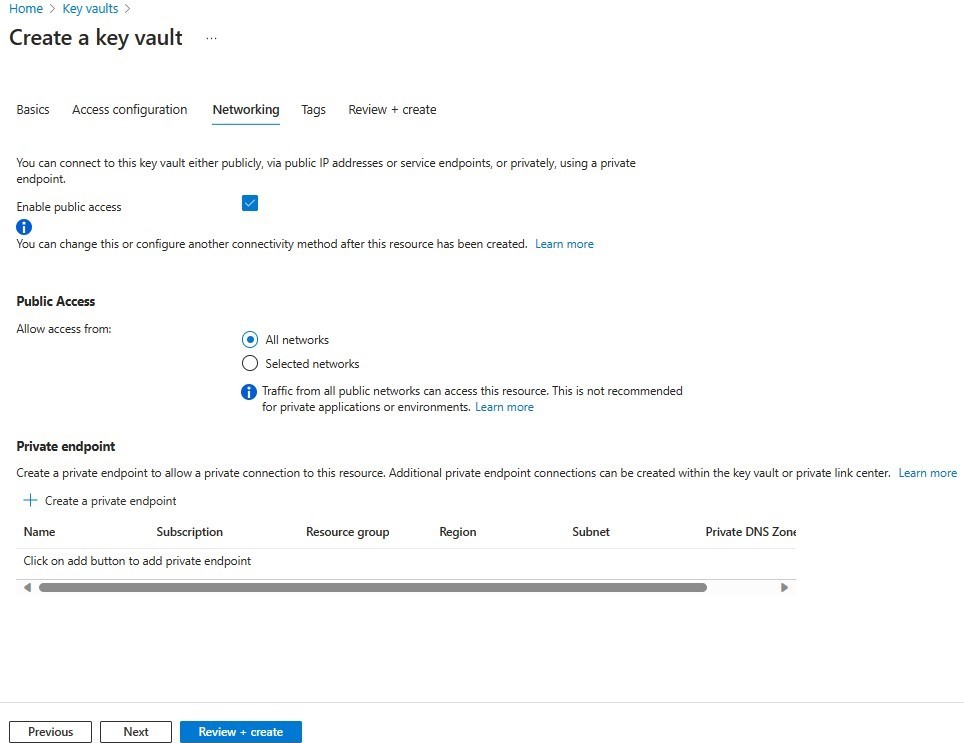Viewport: 964px width, 743px height.
Task: Disable the Enable public access checkbox
Action: click(250, 203)
